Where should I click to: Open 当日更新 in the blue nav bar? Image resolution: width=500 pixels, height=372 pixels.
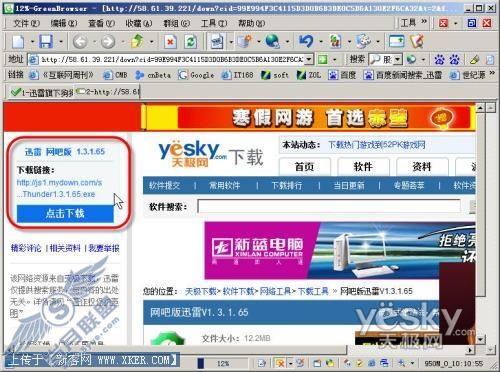coord(349,186)
